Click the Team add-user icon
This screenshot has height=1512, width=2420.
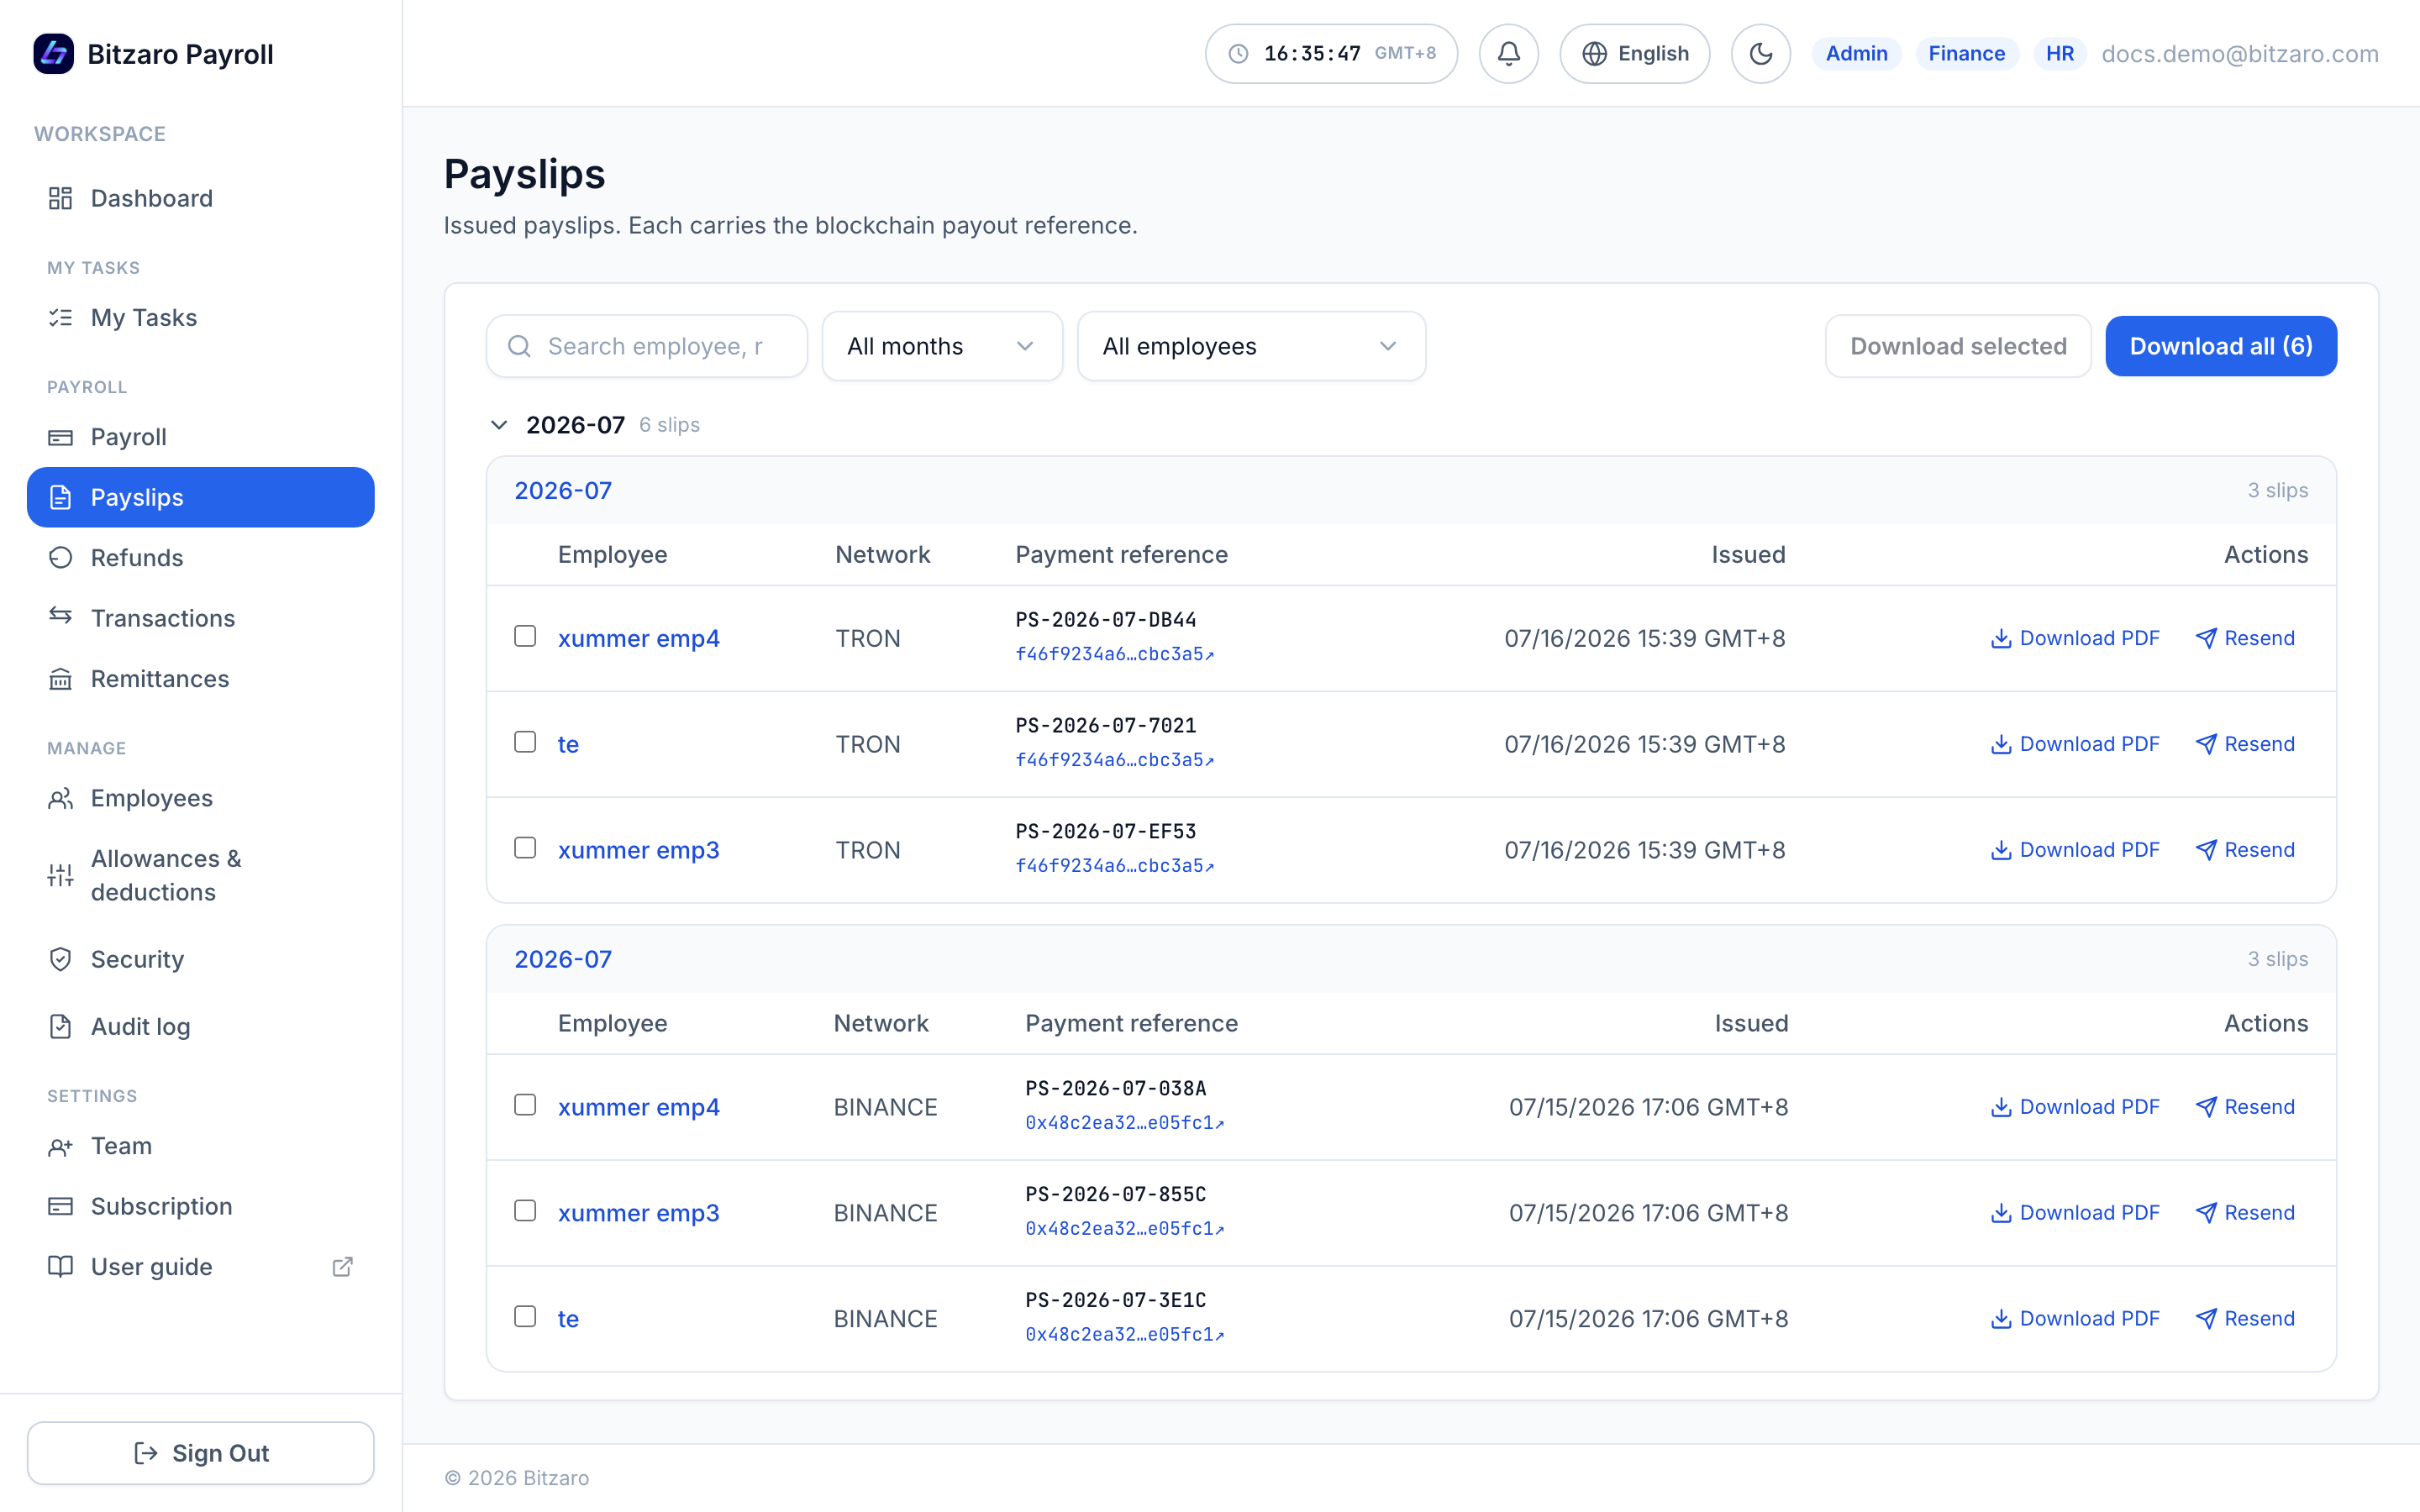pyautogui.click(x=60, y=1147)
